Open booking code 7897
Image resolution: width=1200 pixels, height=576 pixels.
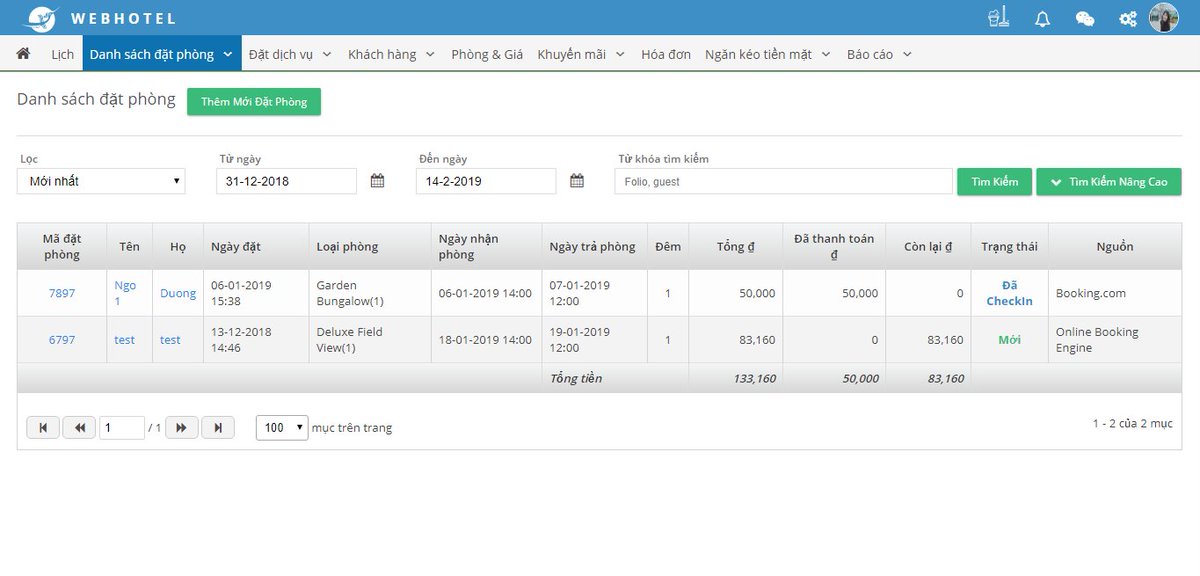tap(62, 294)
